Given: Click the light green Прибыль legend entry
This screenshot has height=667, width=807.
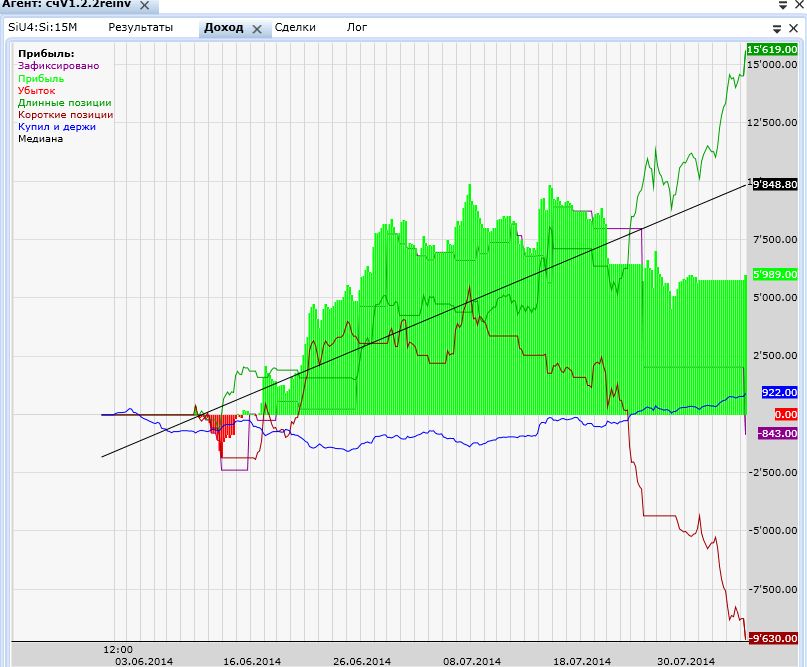Looking at the screenshot, I should [x=41, y=79].
